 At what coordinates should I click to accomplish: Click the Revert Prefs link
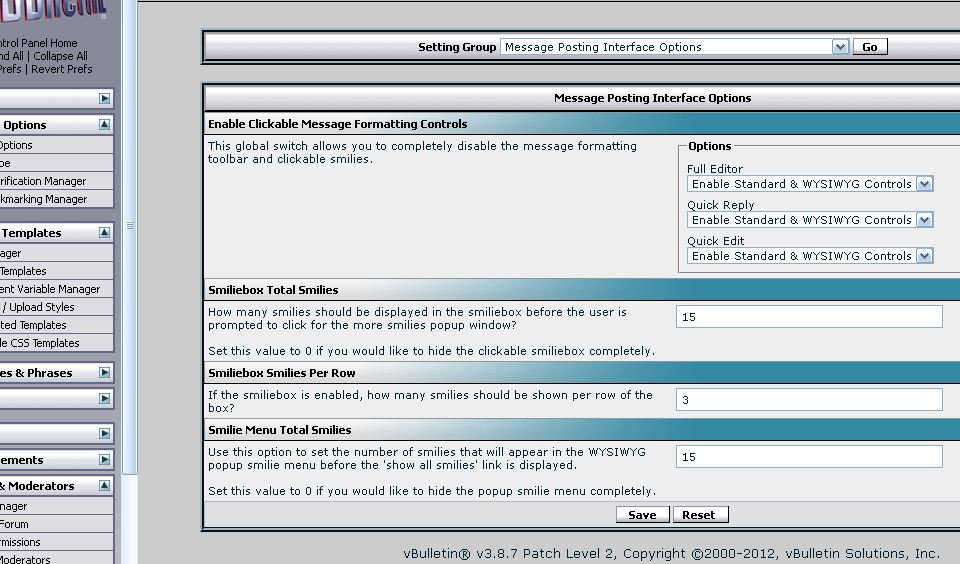[x=62, y=69]
